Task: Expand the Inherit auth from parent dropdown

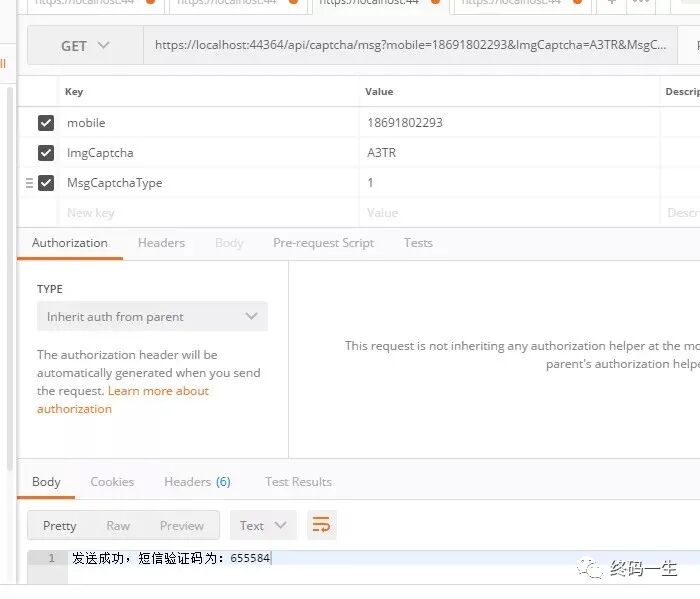Action: tap(152, 316)
